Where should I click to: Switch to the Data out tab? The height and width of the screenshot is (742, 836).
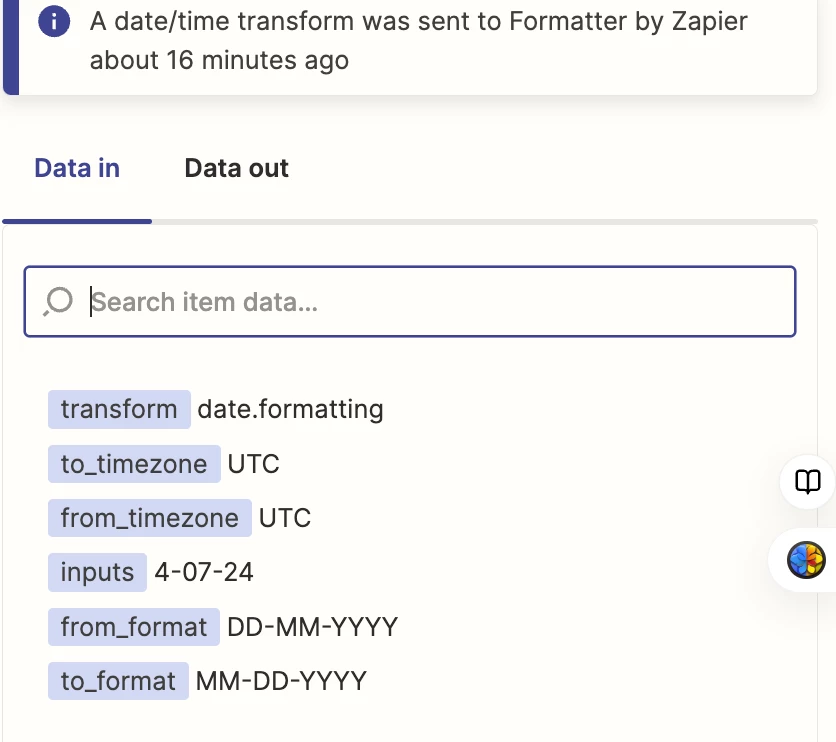pyautogui.click(x=236, y=168)
